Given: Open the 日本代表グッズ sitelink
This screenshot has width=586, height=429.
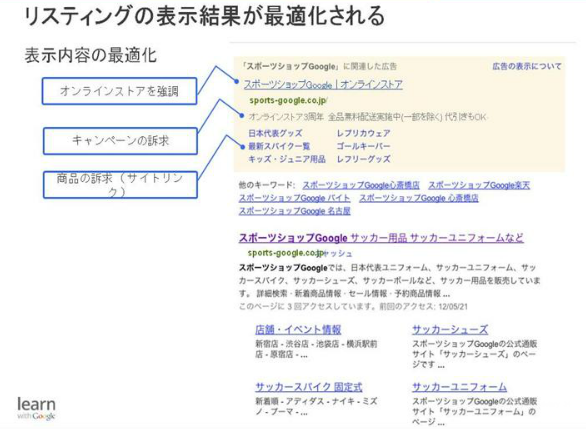Looking at the screenshot, I should [x=275, y=133].
